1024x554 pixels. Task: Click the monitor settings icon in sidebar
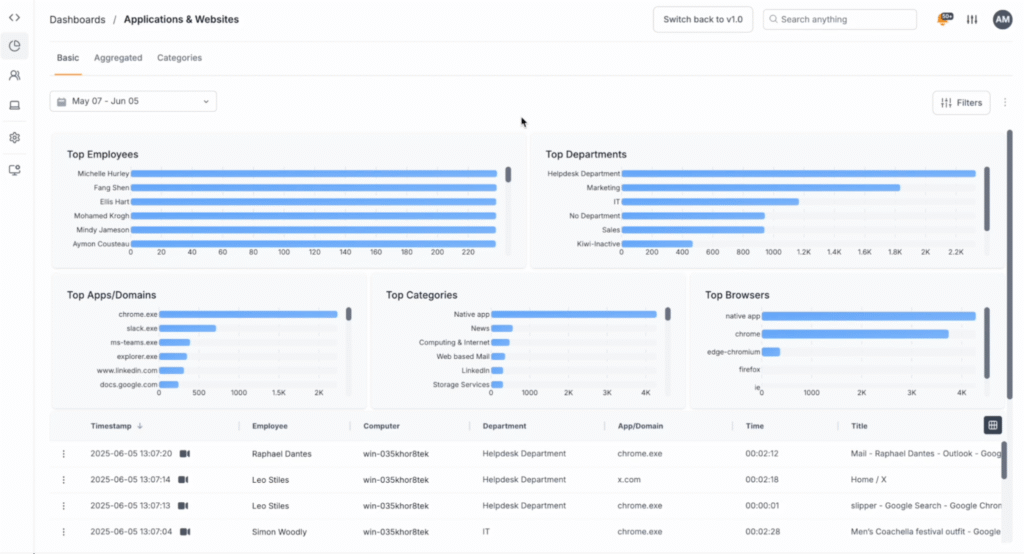(x=14, y=170)
